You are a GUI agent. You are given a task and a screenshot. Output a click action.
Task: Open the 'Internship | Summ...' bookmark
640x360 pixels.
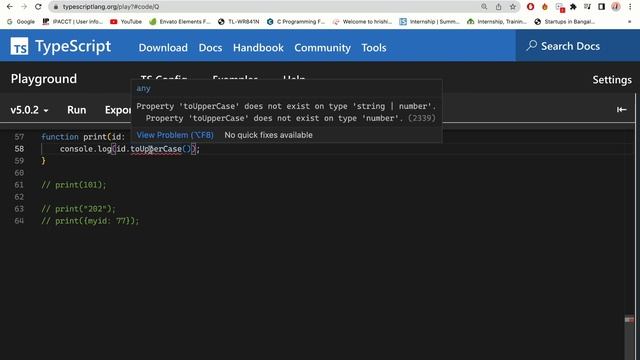coord(429,22)
